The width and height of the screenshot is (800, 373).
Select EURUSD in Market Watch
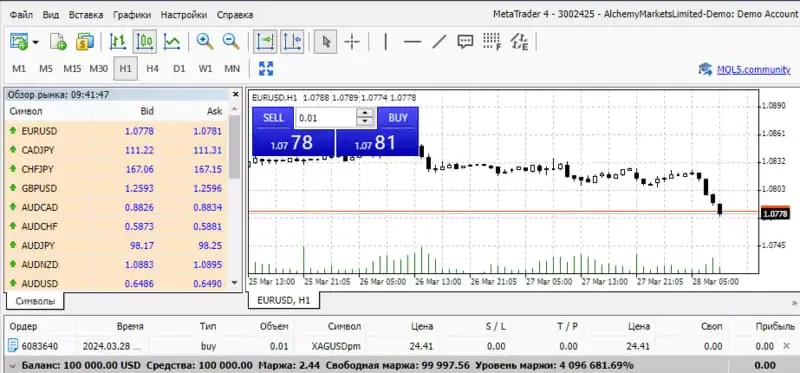(x=116, y=131)
